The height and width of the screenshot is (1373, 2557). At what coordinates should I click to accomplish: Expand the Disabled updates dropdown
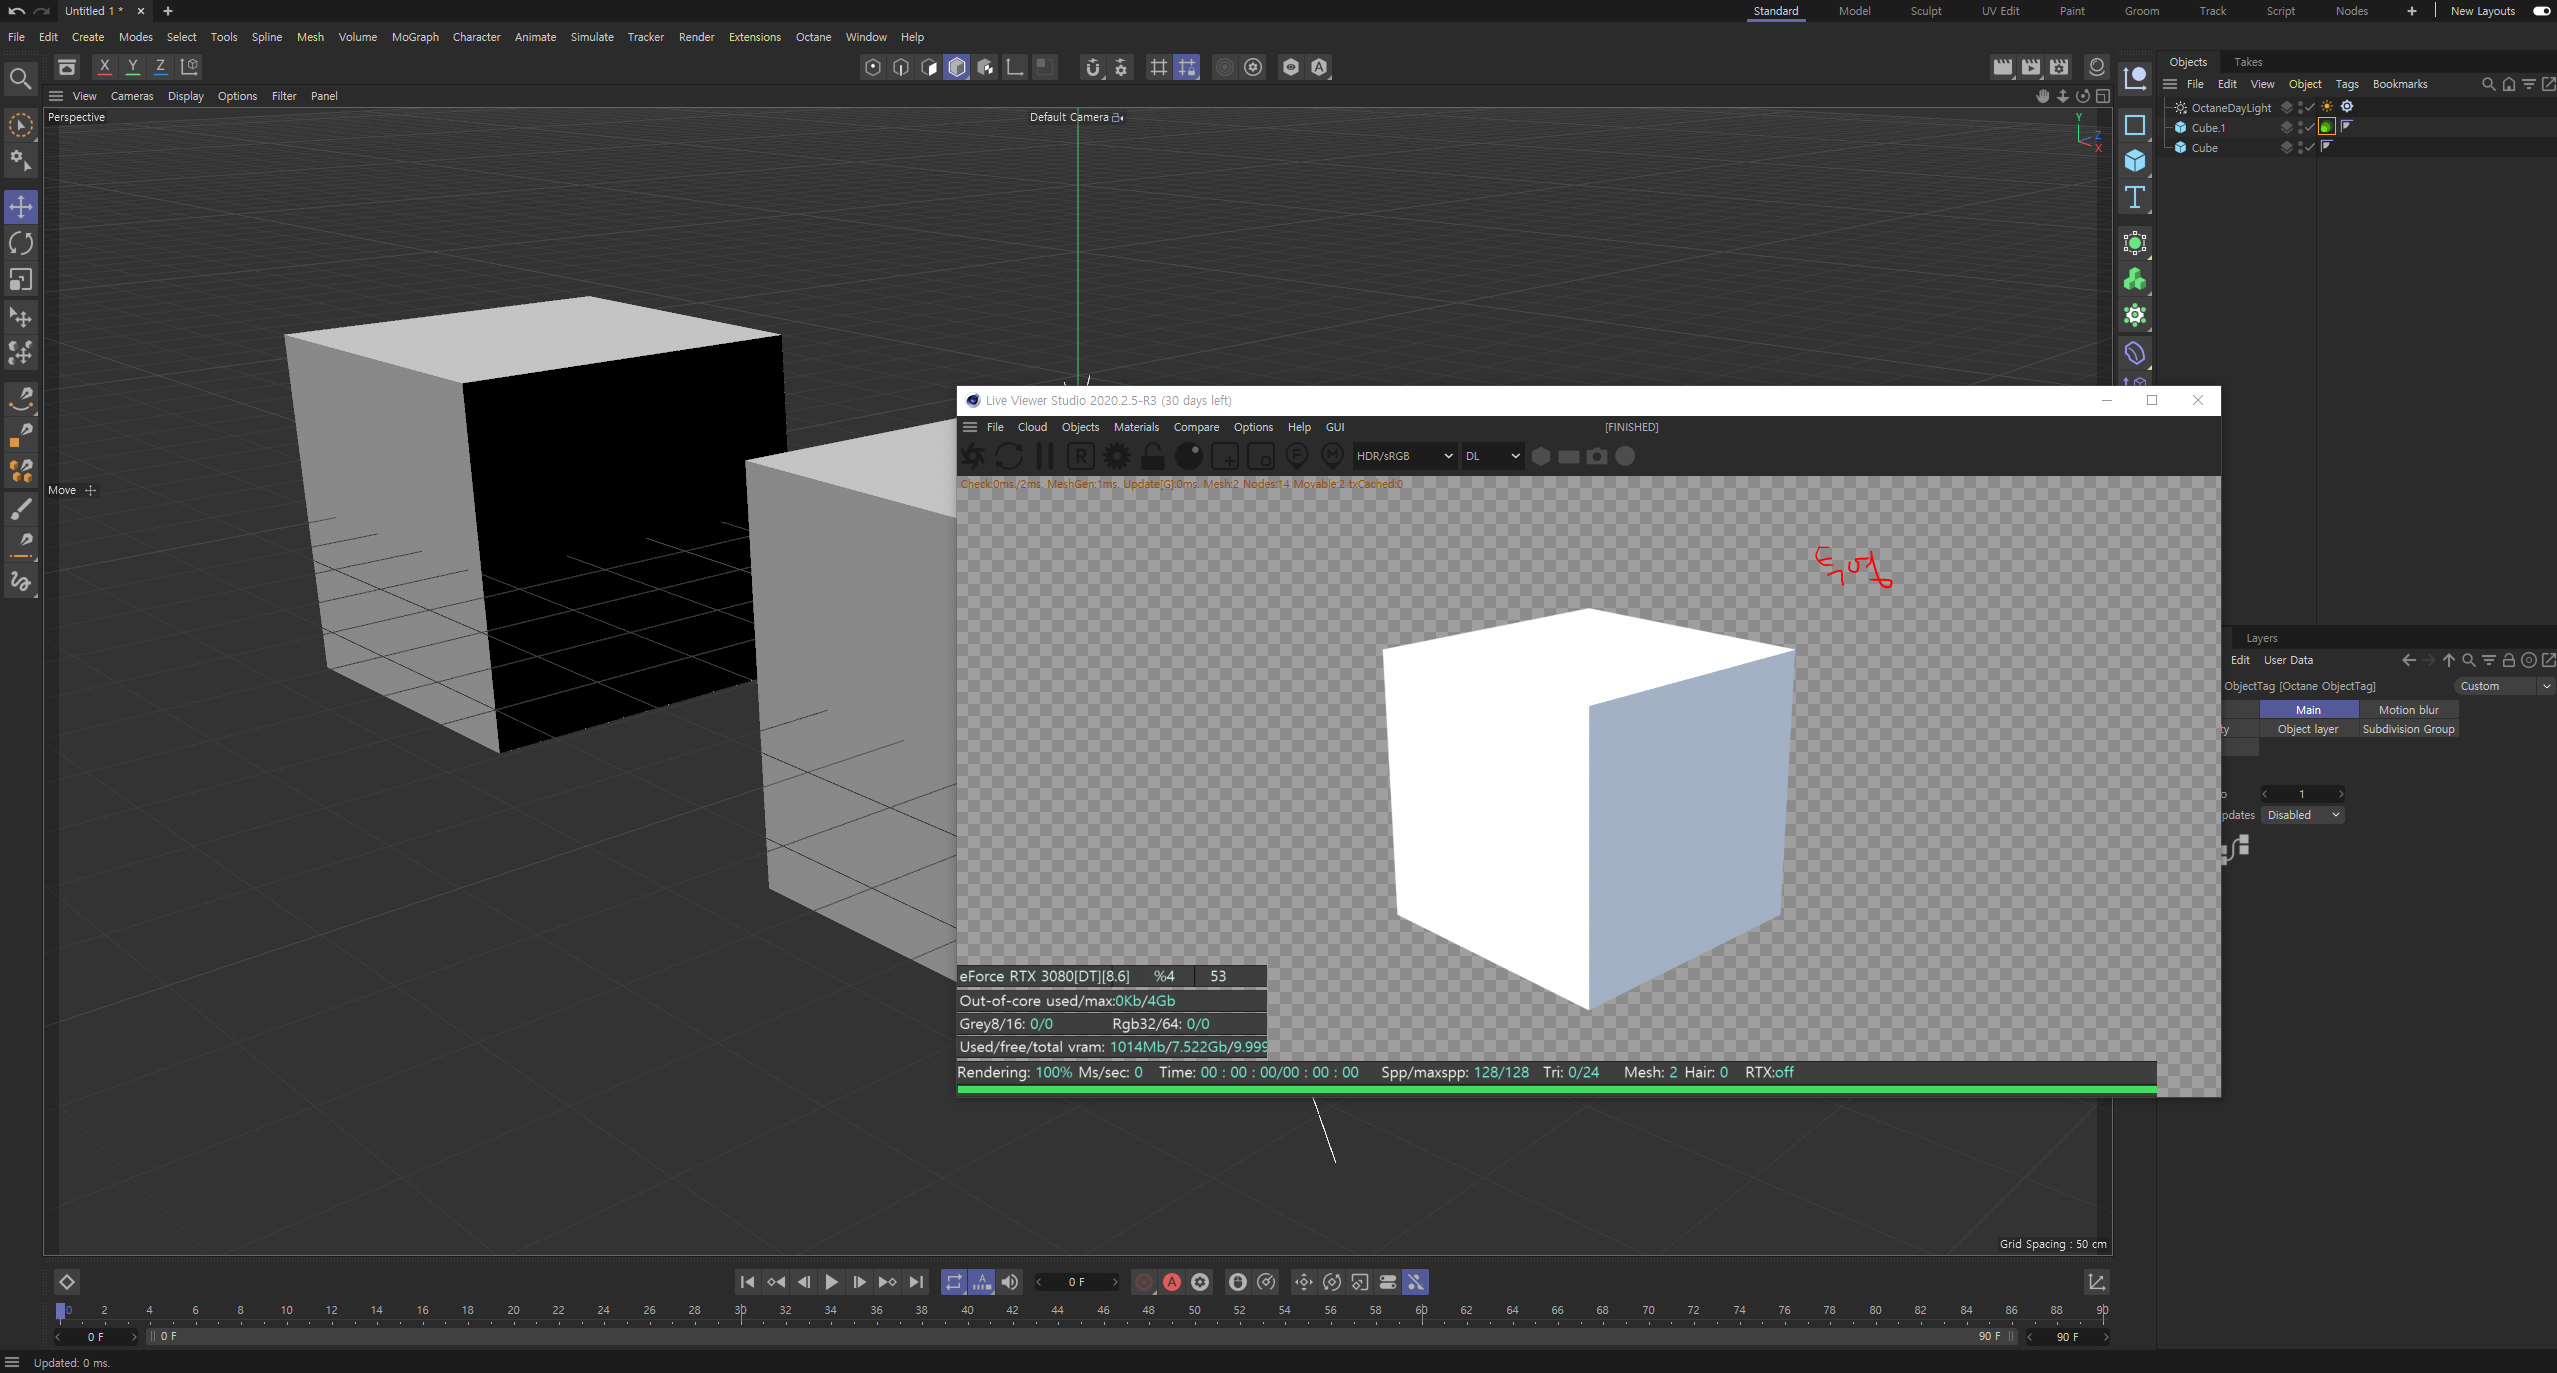pyautogui.click(x=2303, y=815)
